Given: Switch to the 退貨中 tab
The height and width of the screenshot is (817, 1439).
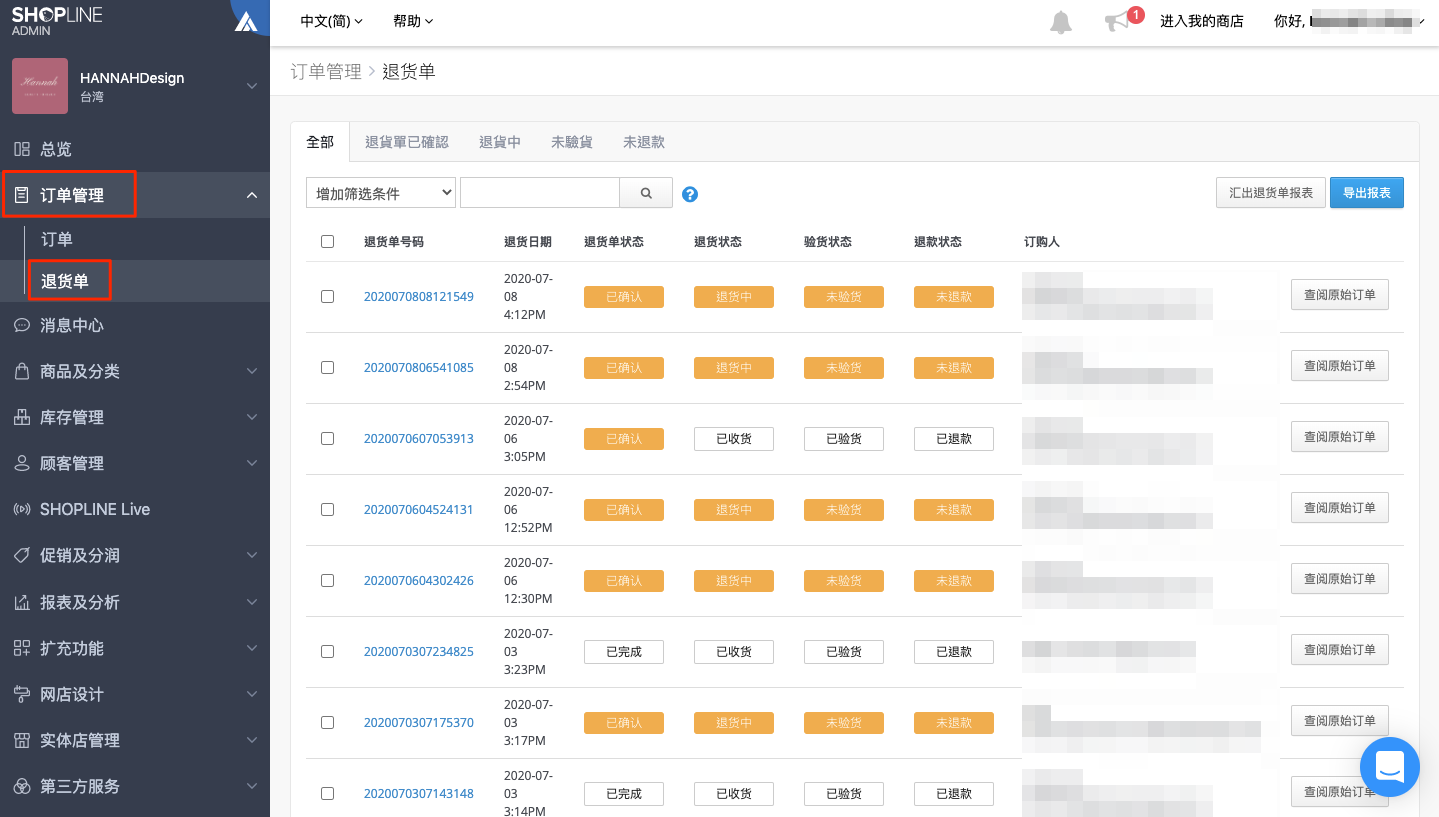Looking at the screenshot, I should (500, 142).
